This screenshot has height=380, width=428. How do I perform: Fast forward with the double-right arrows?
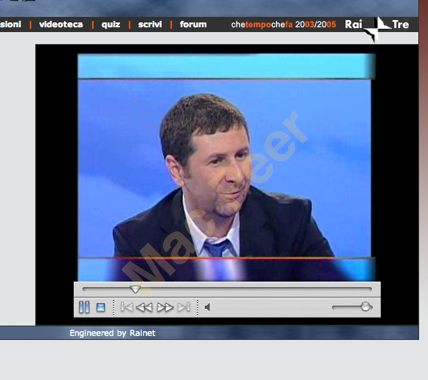pos(165,307)
